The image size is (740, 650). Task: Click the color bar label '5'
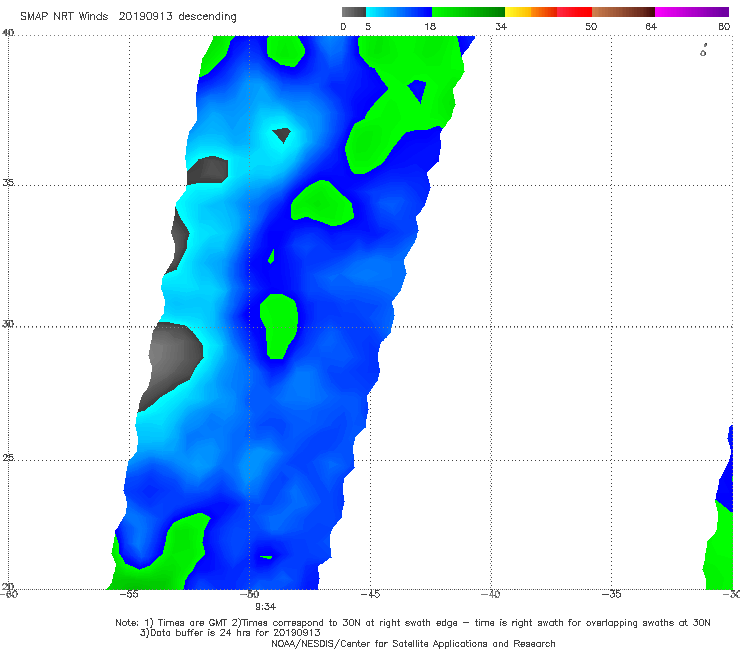coord(368,26)
